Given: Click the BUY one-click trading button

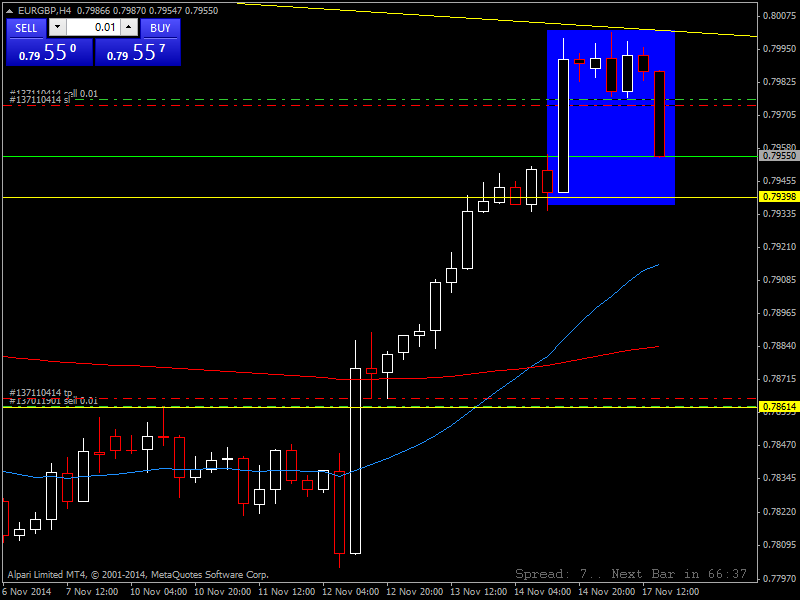Looking at the screenshot, I should coord(160,28).
